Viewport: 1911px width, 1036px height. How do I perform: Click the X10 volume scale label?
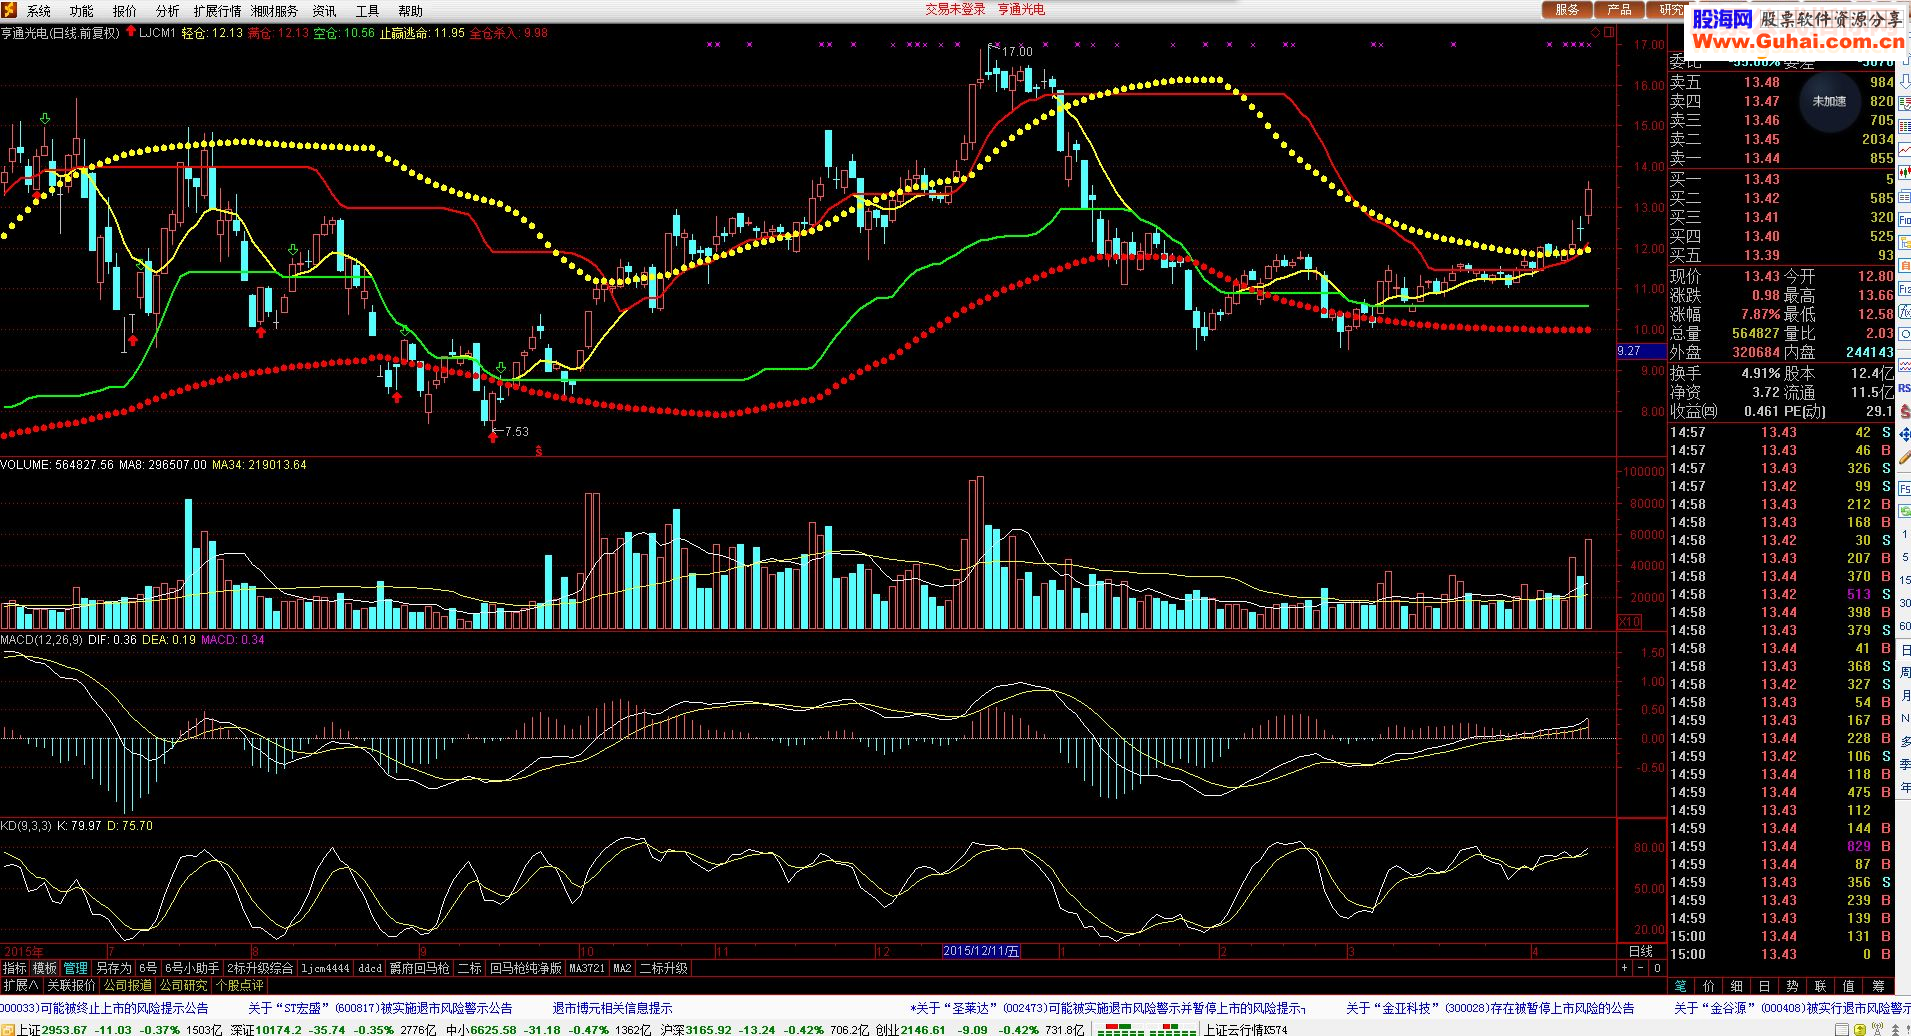(x=1630, y=622)
